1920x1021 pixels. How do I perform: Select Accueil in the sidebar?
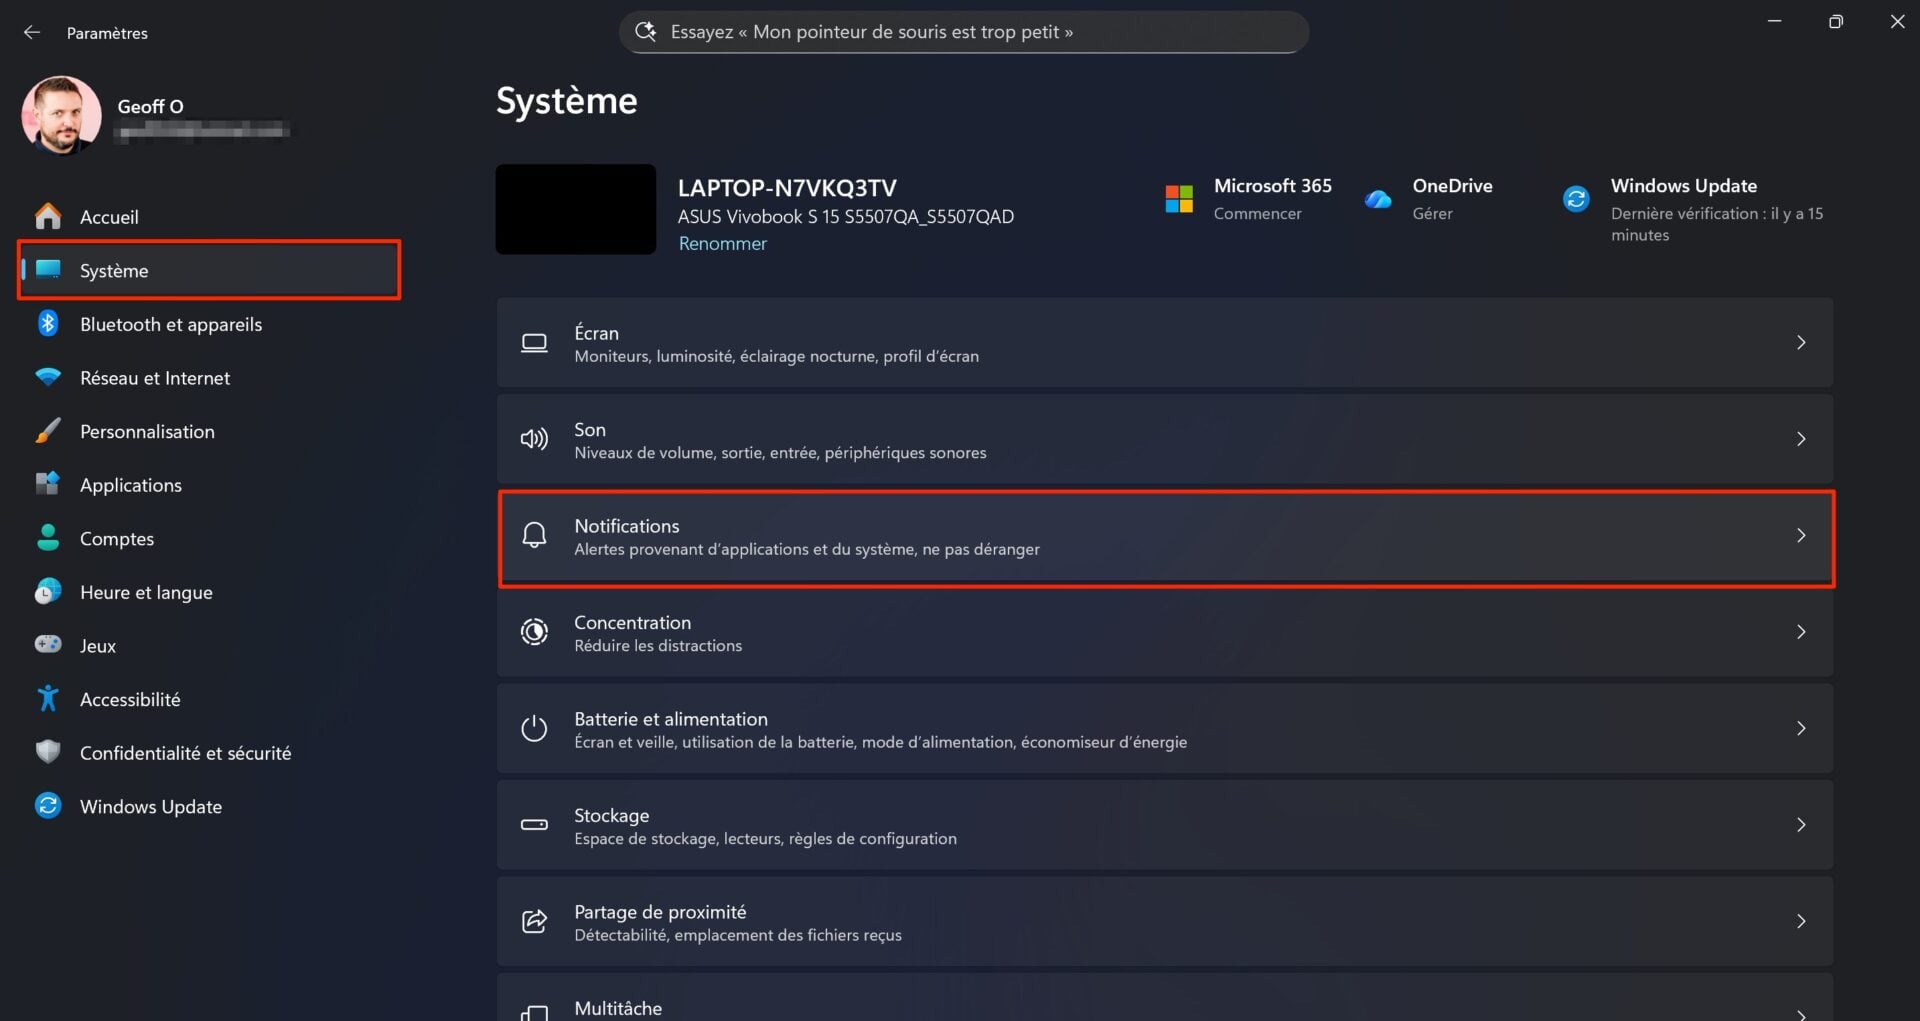pyautogui.click(x=209, y=216)
